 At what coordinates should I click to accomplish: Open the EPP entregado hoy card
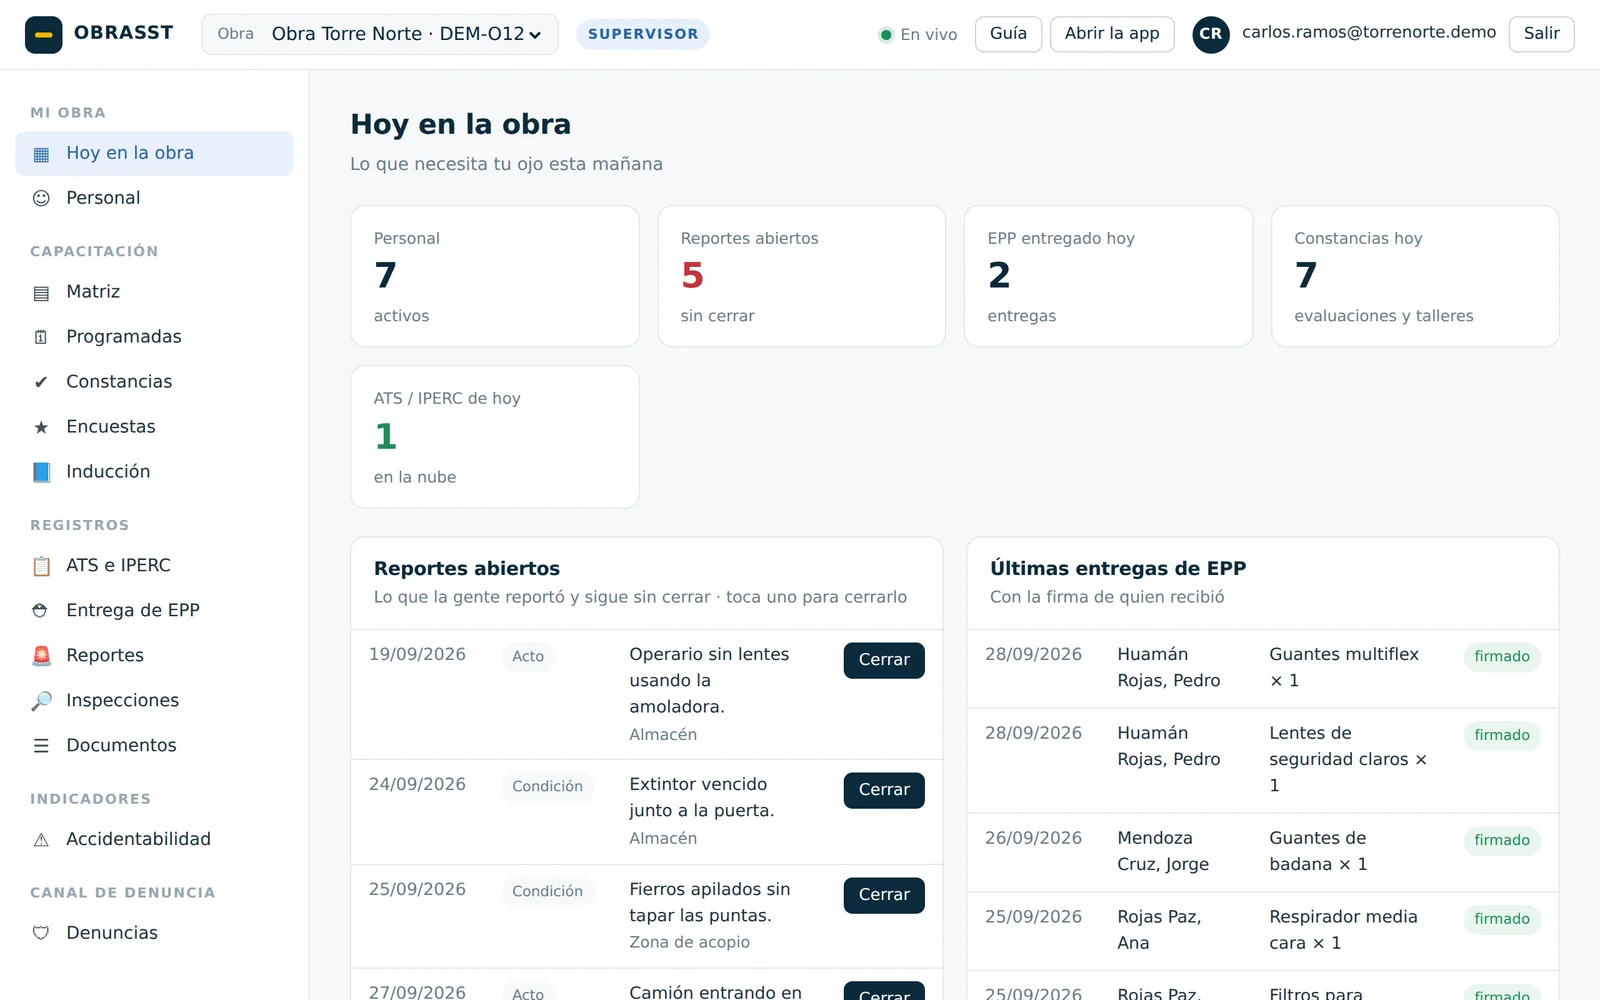1108,276
